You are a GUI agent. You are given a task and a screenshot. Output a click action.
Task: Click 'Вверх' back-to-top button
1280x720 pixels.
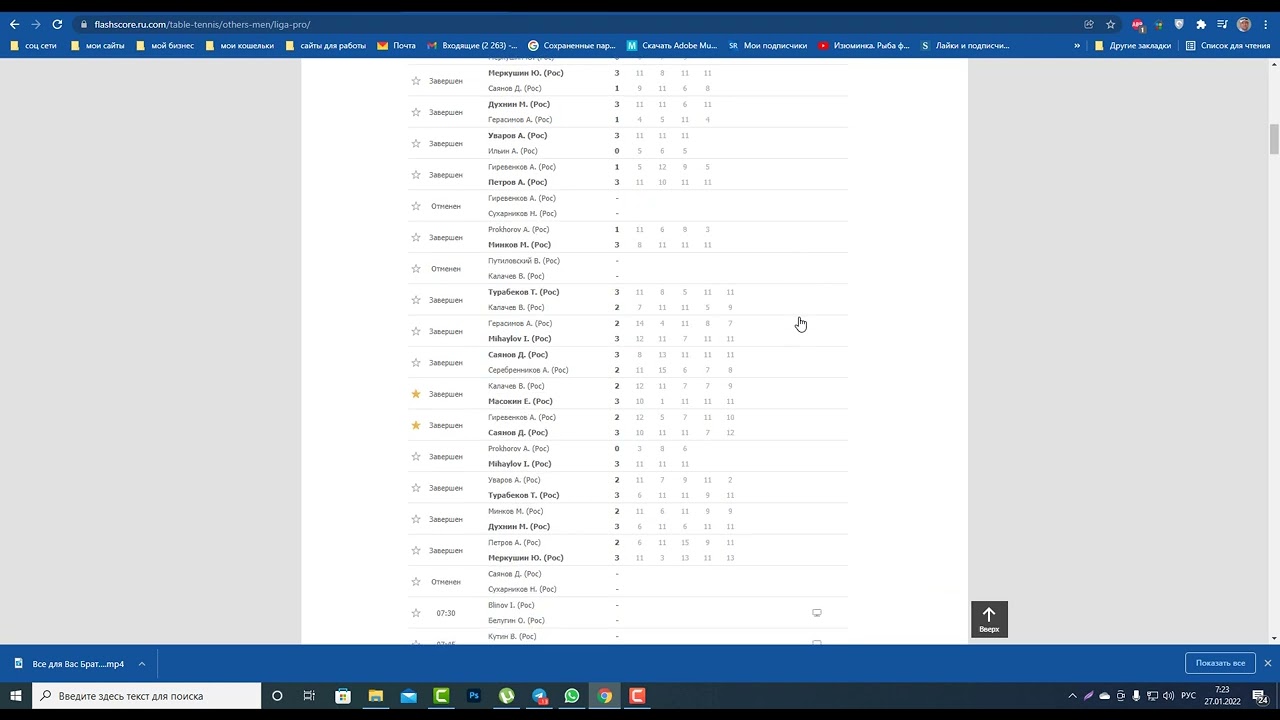tap(989, 619)
